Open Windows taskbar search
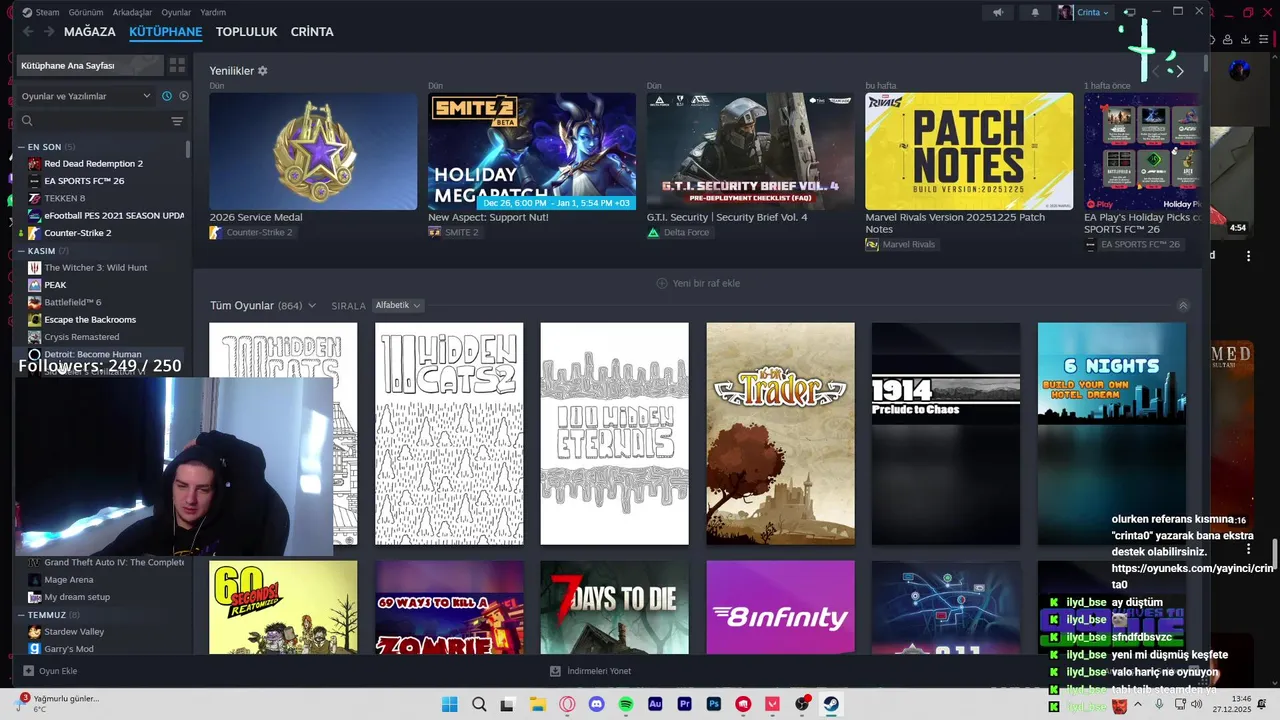Viewport: 1280px width, 720px height. click(x=479, y=704)
